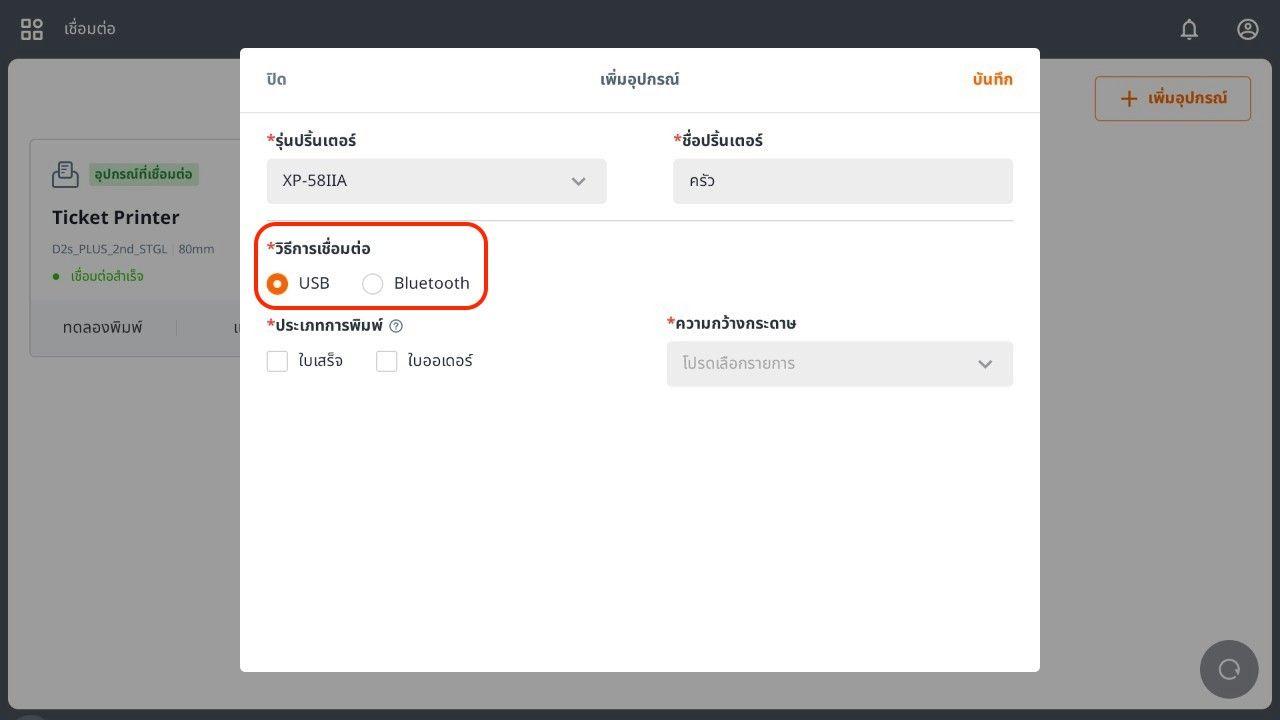The image size is (1280, 720).
Task: Tap the floating circular spinner button
Action: (x=1229, y=669)
